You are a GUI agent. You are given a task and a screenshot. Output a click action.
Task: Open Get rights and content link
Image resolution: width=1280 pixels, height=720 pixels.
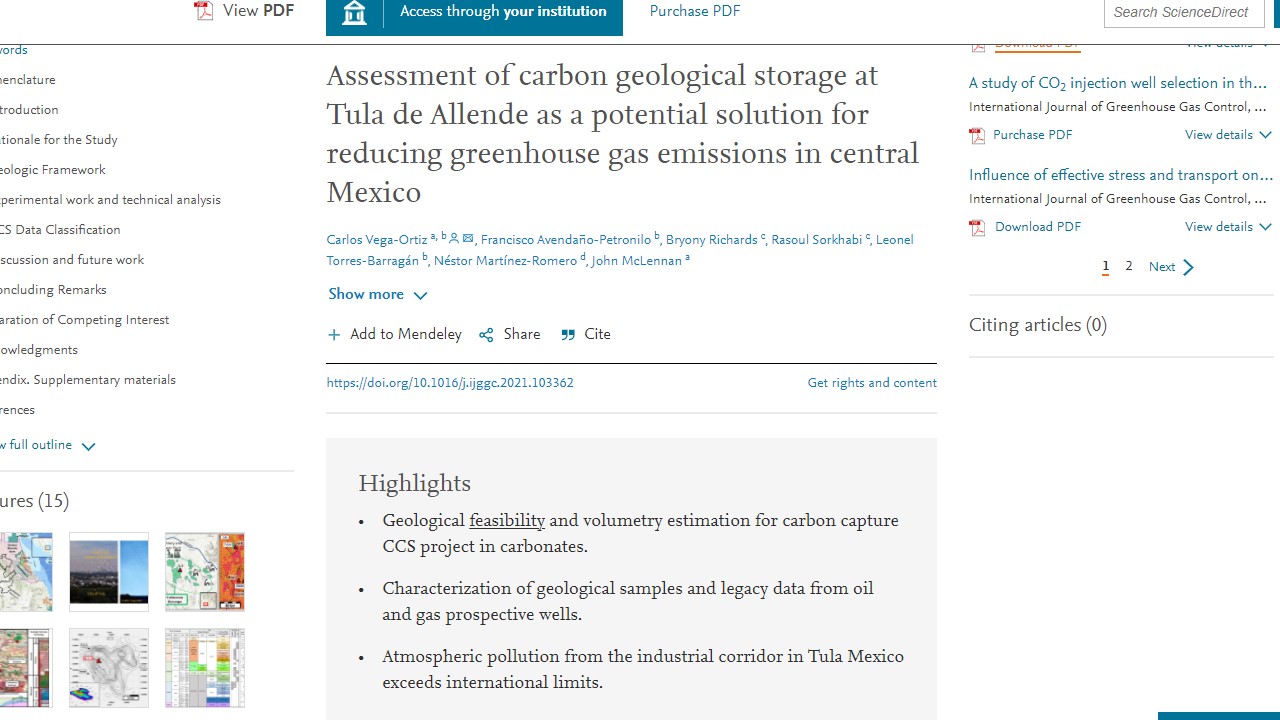(x=872, y=383)
